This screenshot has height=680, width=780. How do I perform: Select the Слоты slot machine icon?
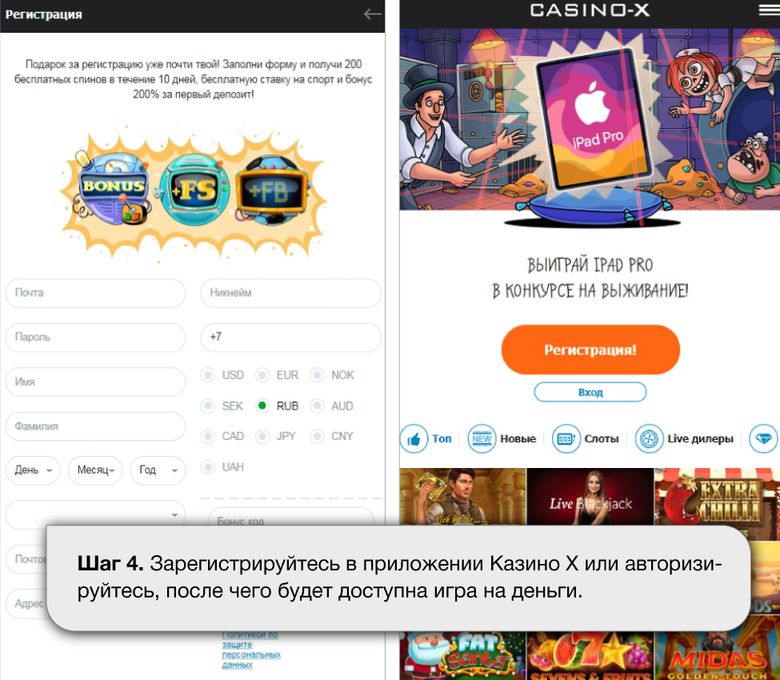coord(566,439)
